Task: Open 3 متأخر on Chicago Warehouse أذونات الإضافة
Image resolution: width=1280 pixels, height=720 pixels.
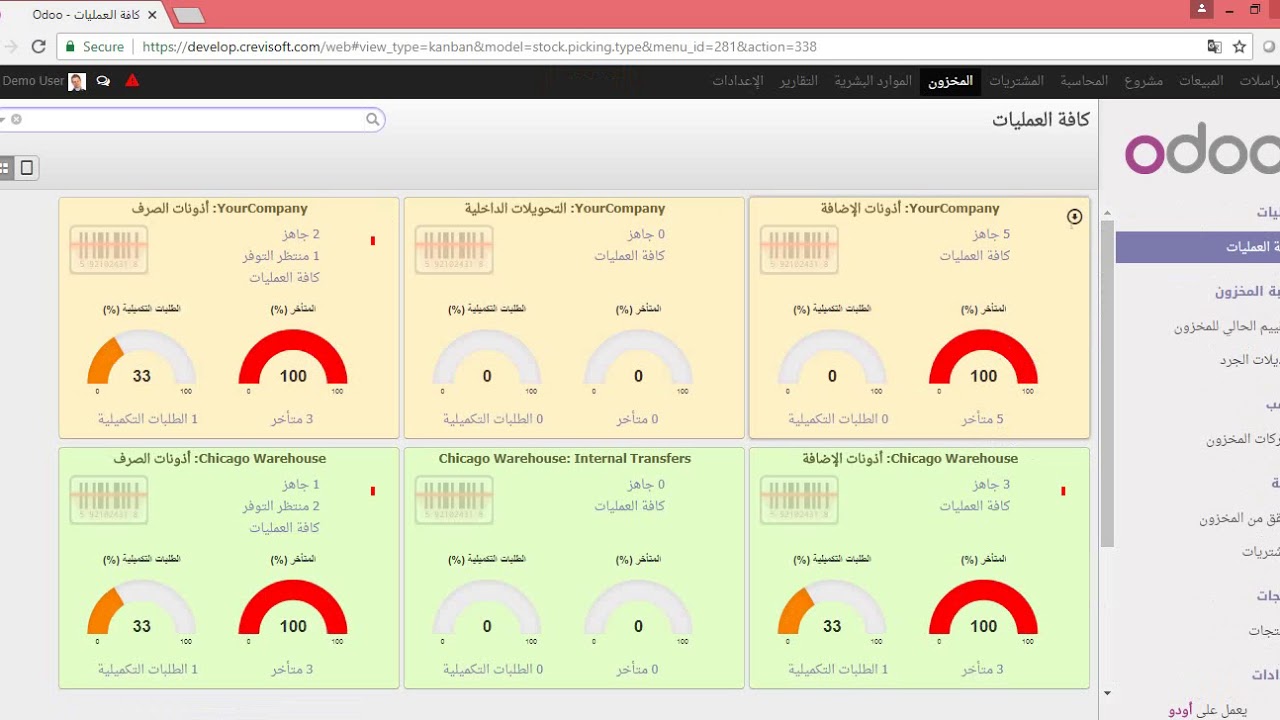Action: coord(983,670)
